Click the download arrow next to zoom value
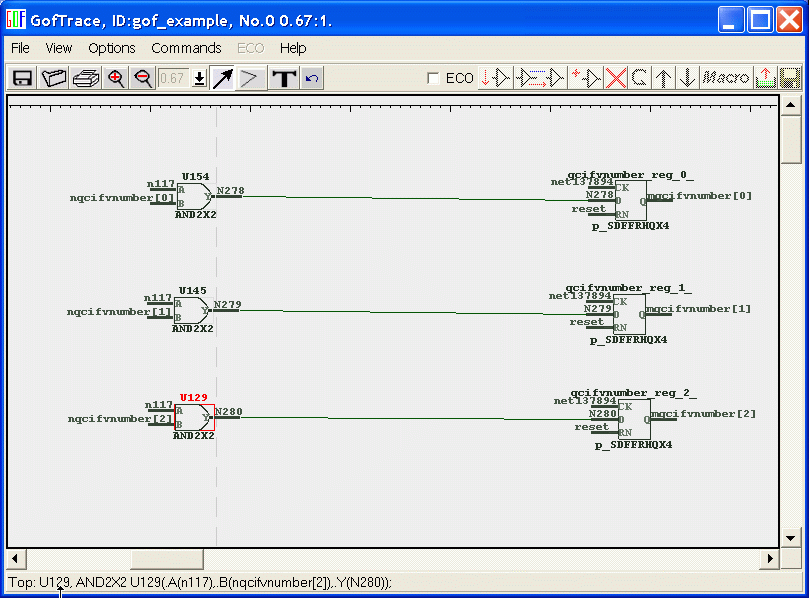Viewport: 809px width, 598px height. point(199,78)
